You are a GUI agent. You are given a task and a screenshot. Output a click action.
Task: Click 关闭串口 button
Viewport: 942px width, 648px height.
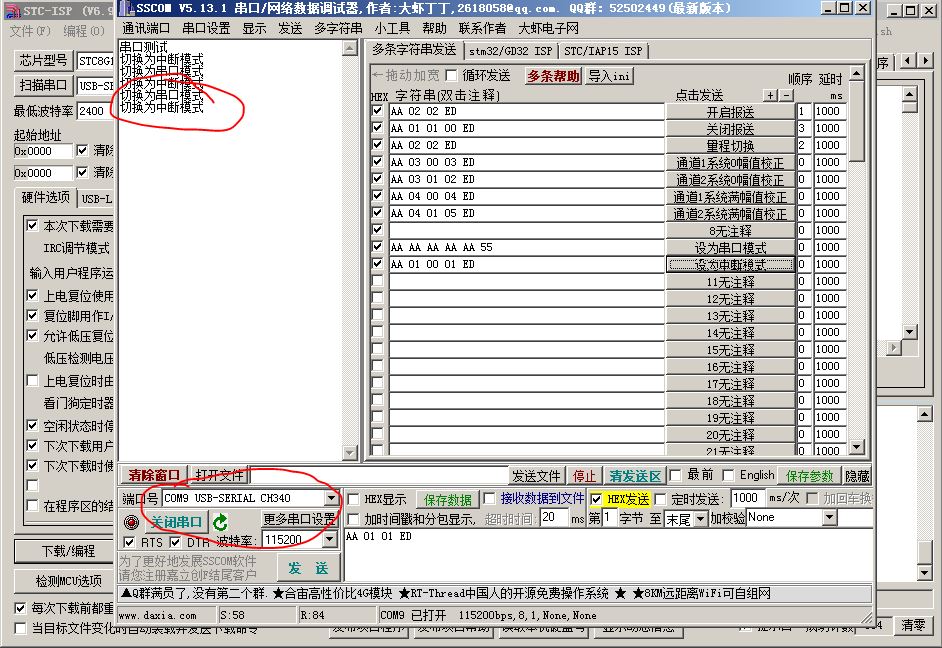175,521
